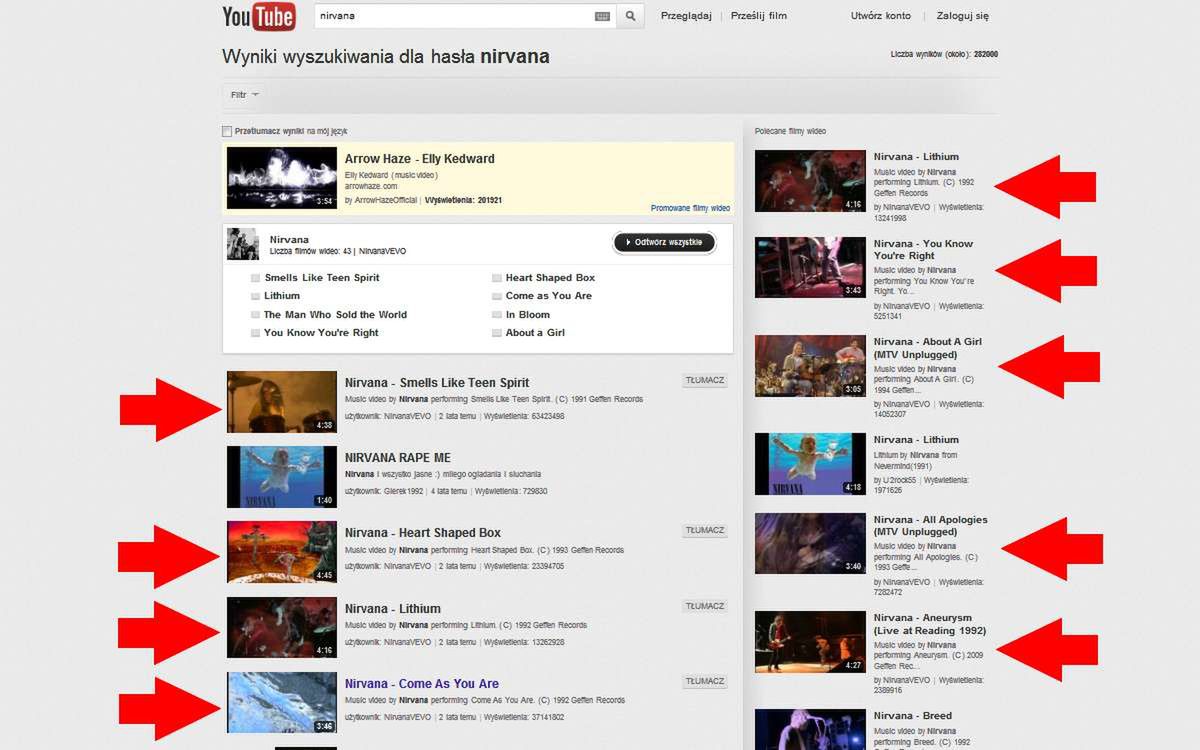Check The Man Who Sold the World box

(256, 315)
